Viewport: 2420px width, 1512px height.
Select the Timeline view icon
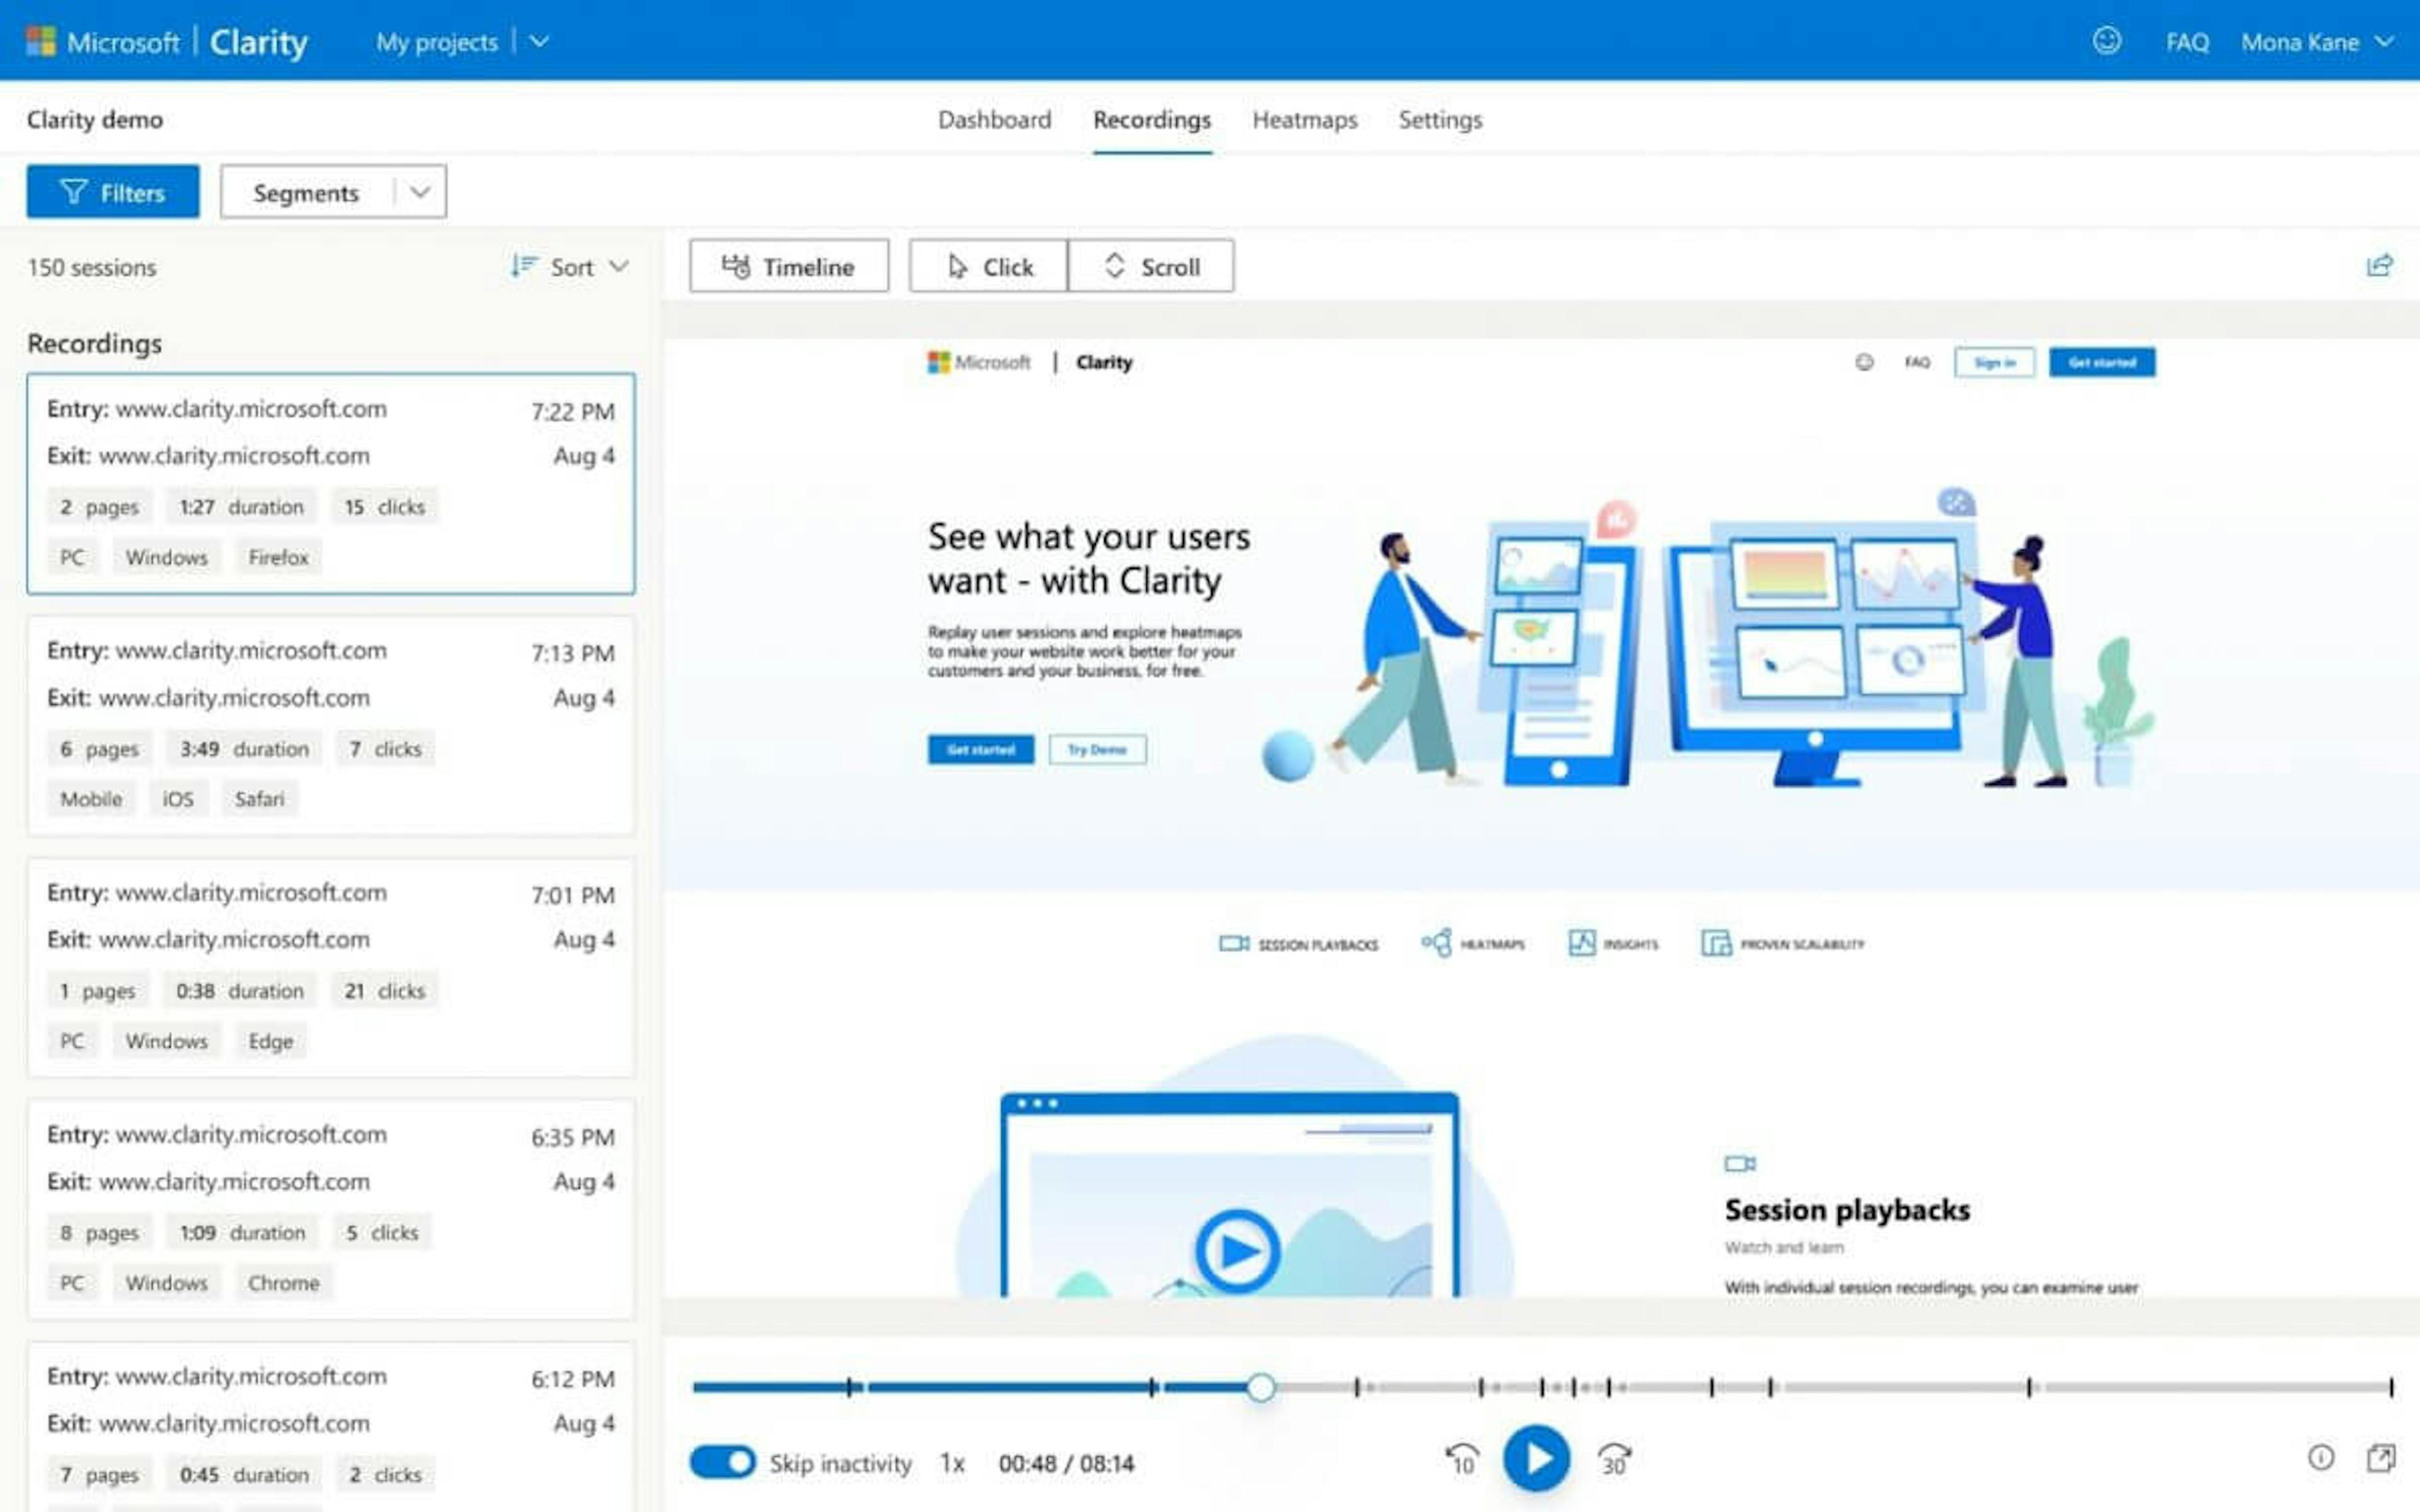tap(737, 266)
